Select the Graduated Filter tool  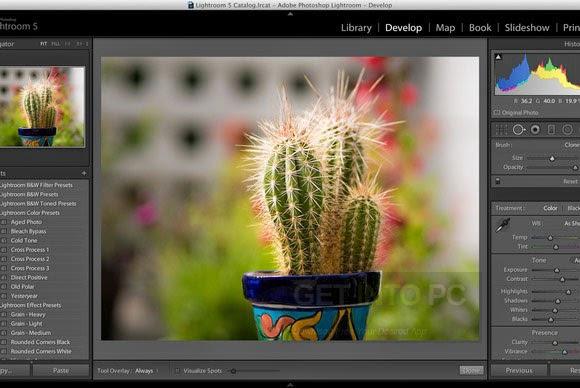click(551, 129)
